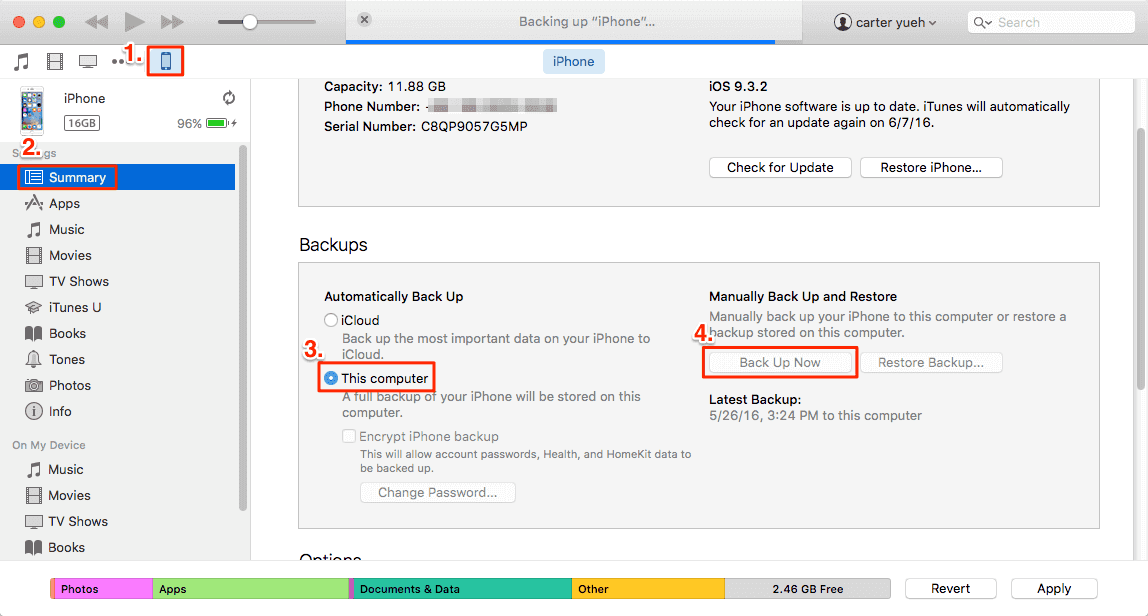Click the TV Shows media icon

point(88,60)
